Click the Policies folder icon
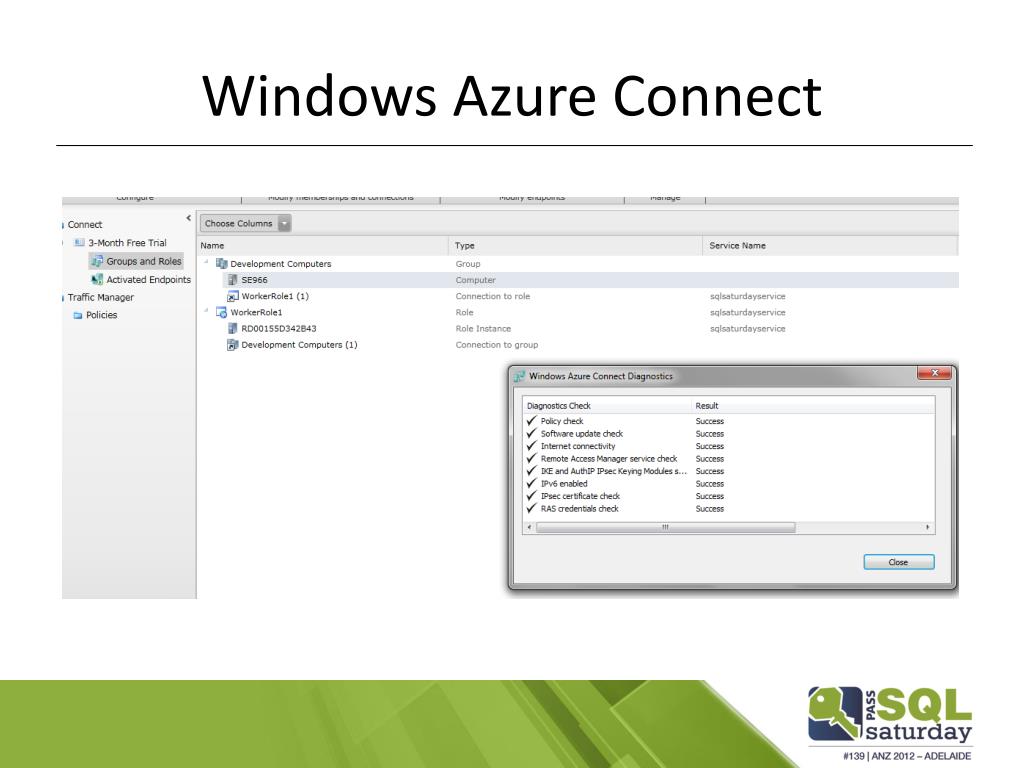This screenshot has width=1024, height=768. tap(78, 315)
